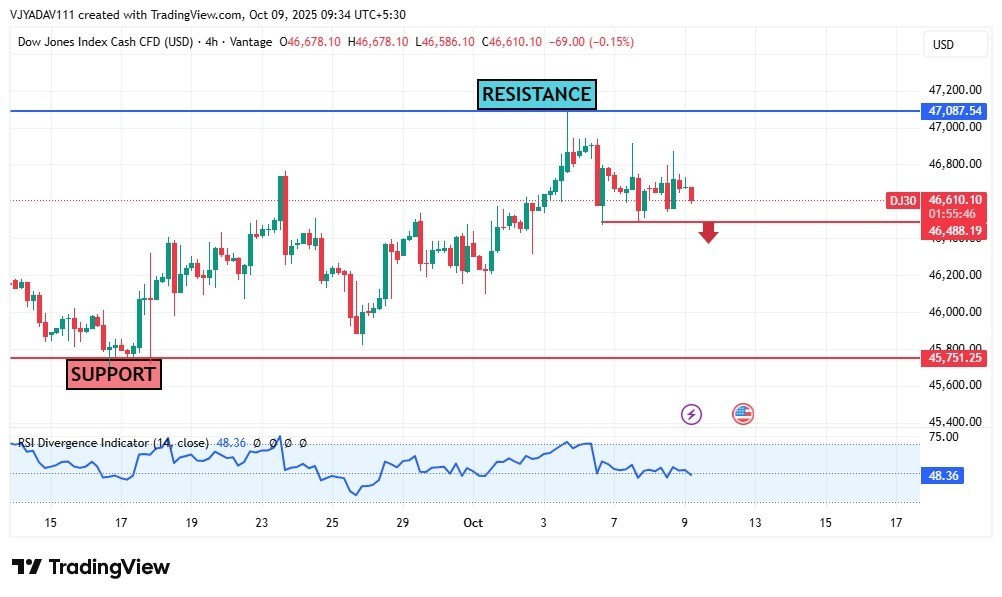
Task: Click the purple lightning bolt event icon
Action: coord(690,414)
